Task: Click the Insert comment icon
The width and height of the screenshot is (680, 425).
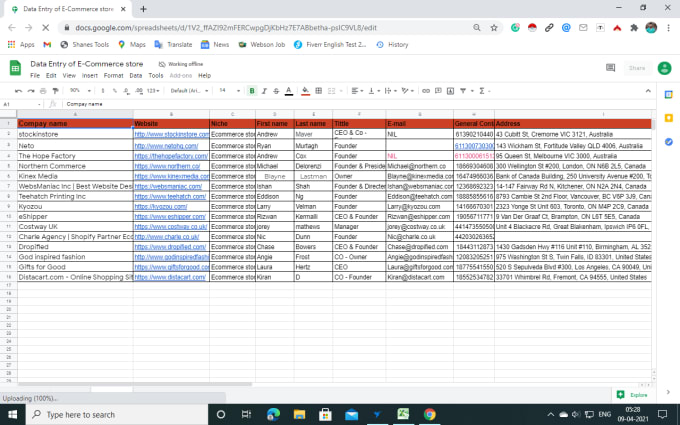Action: pyautogui.click(x=438, y=91)
